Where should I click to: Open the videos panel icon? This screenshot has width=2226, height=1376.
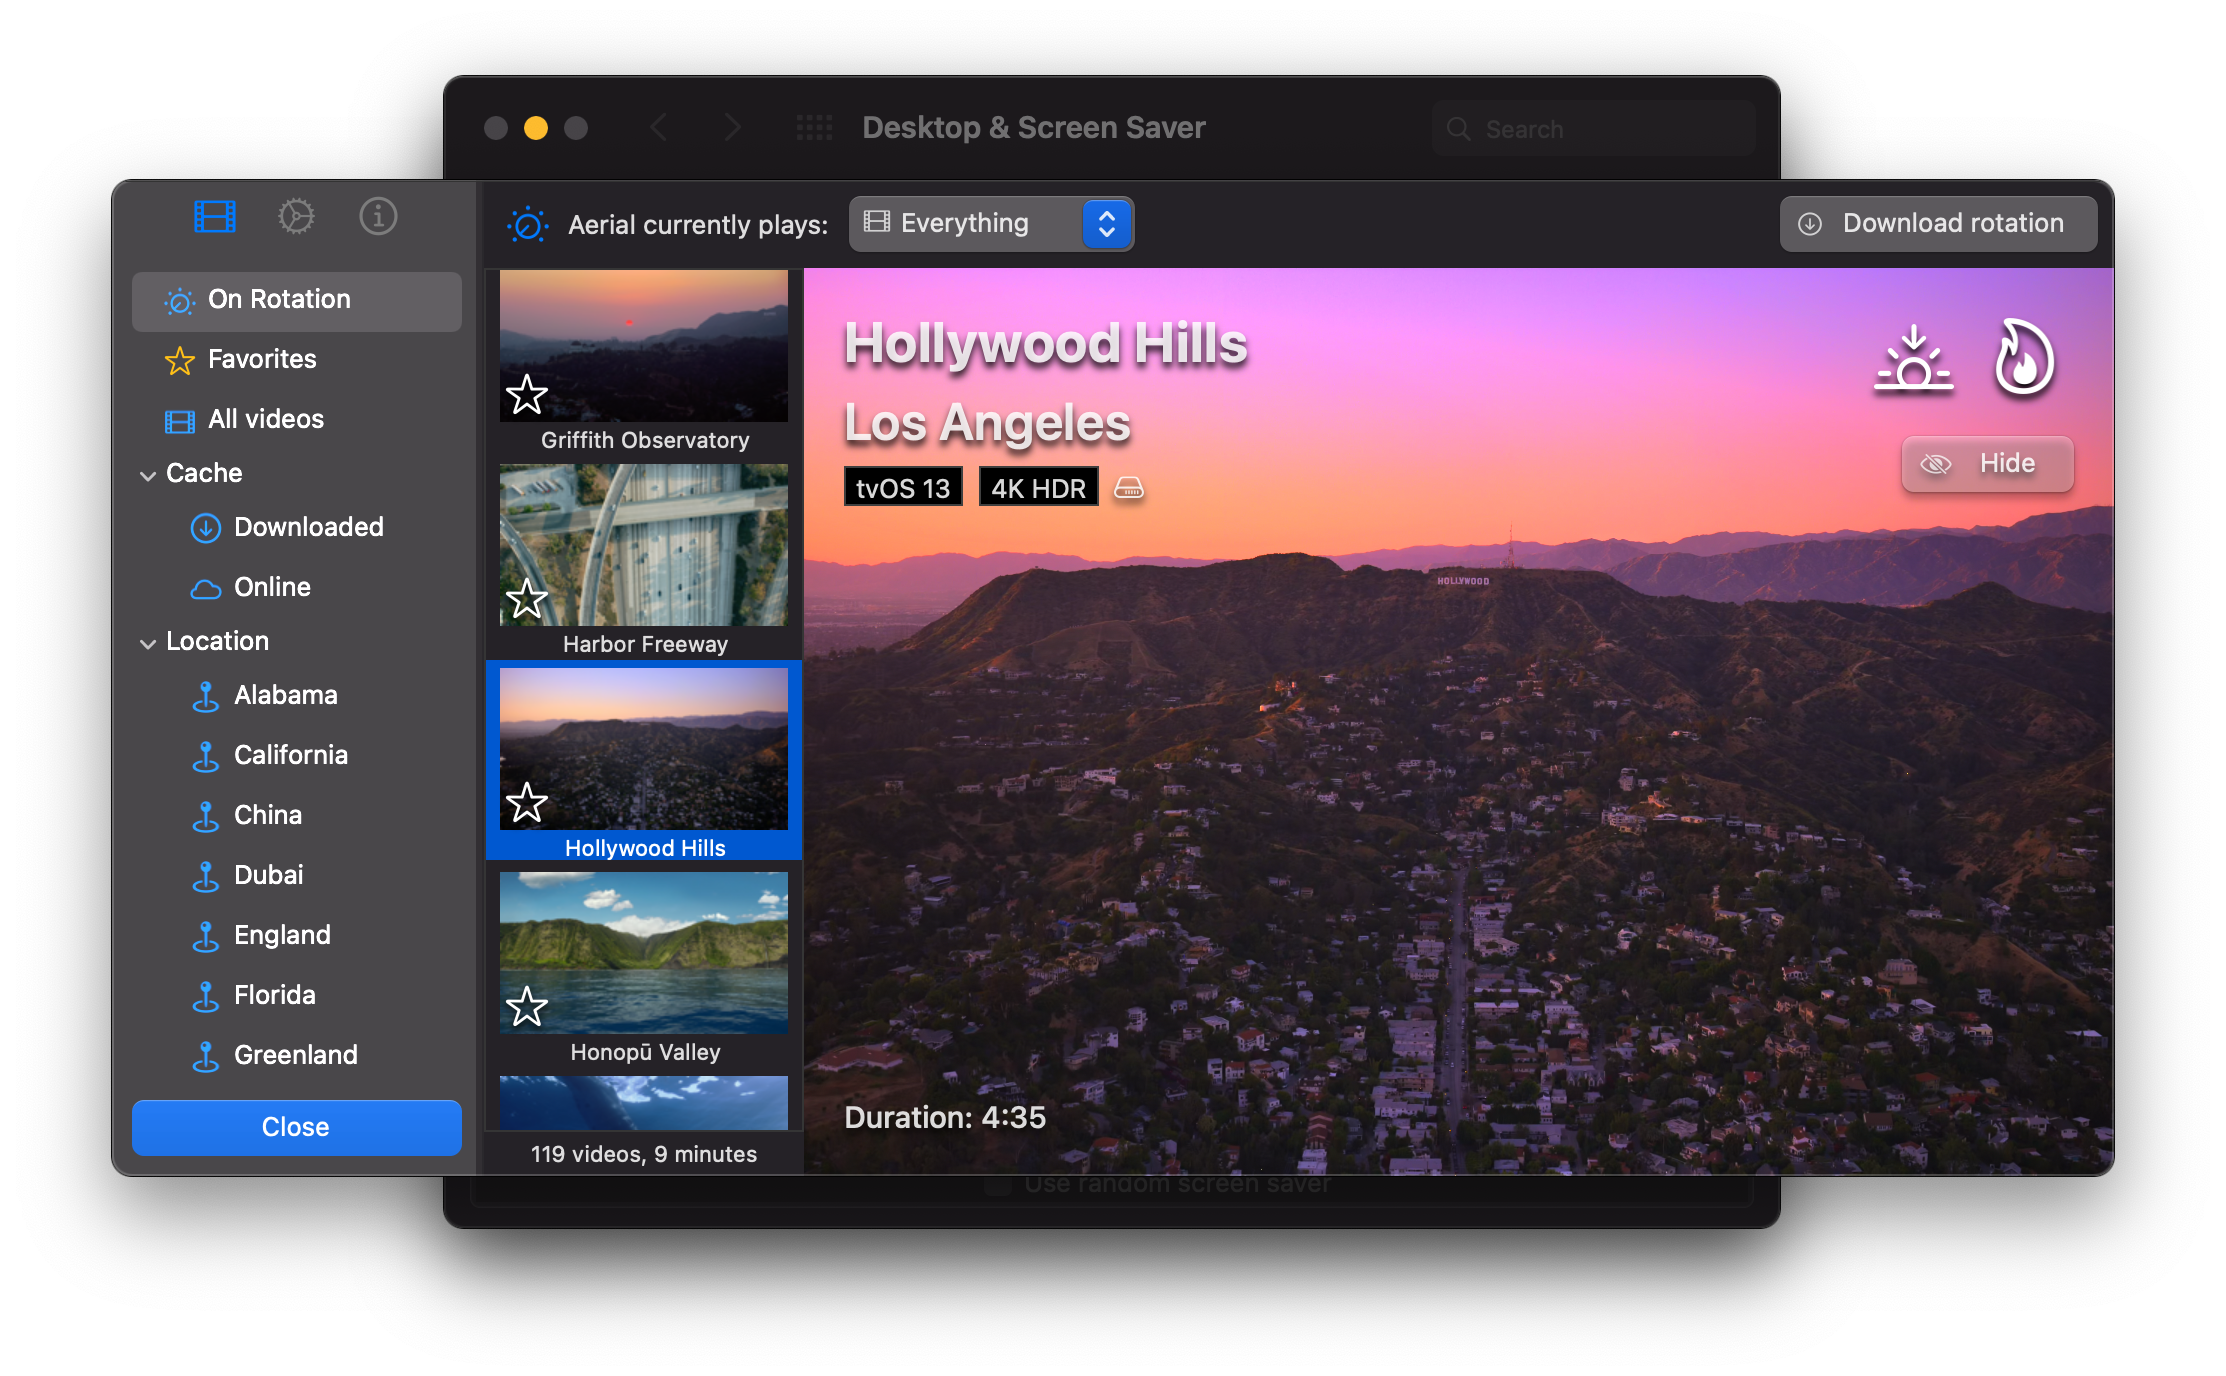tap(213, 215)
